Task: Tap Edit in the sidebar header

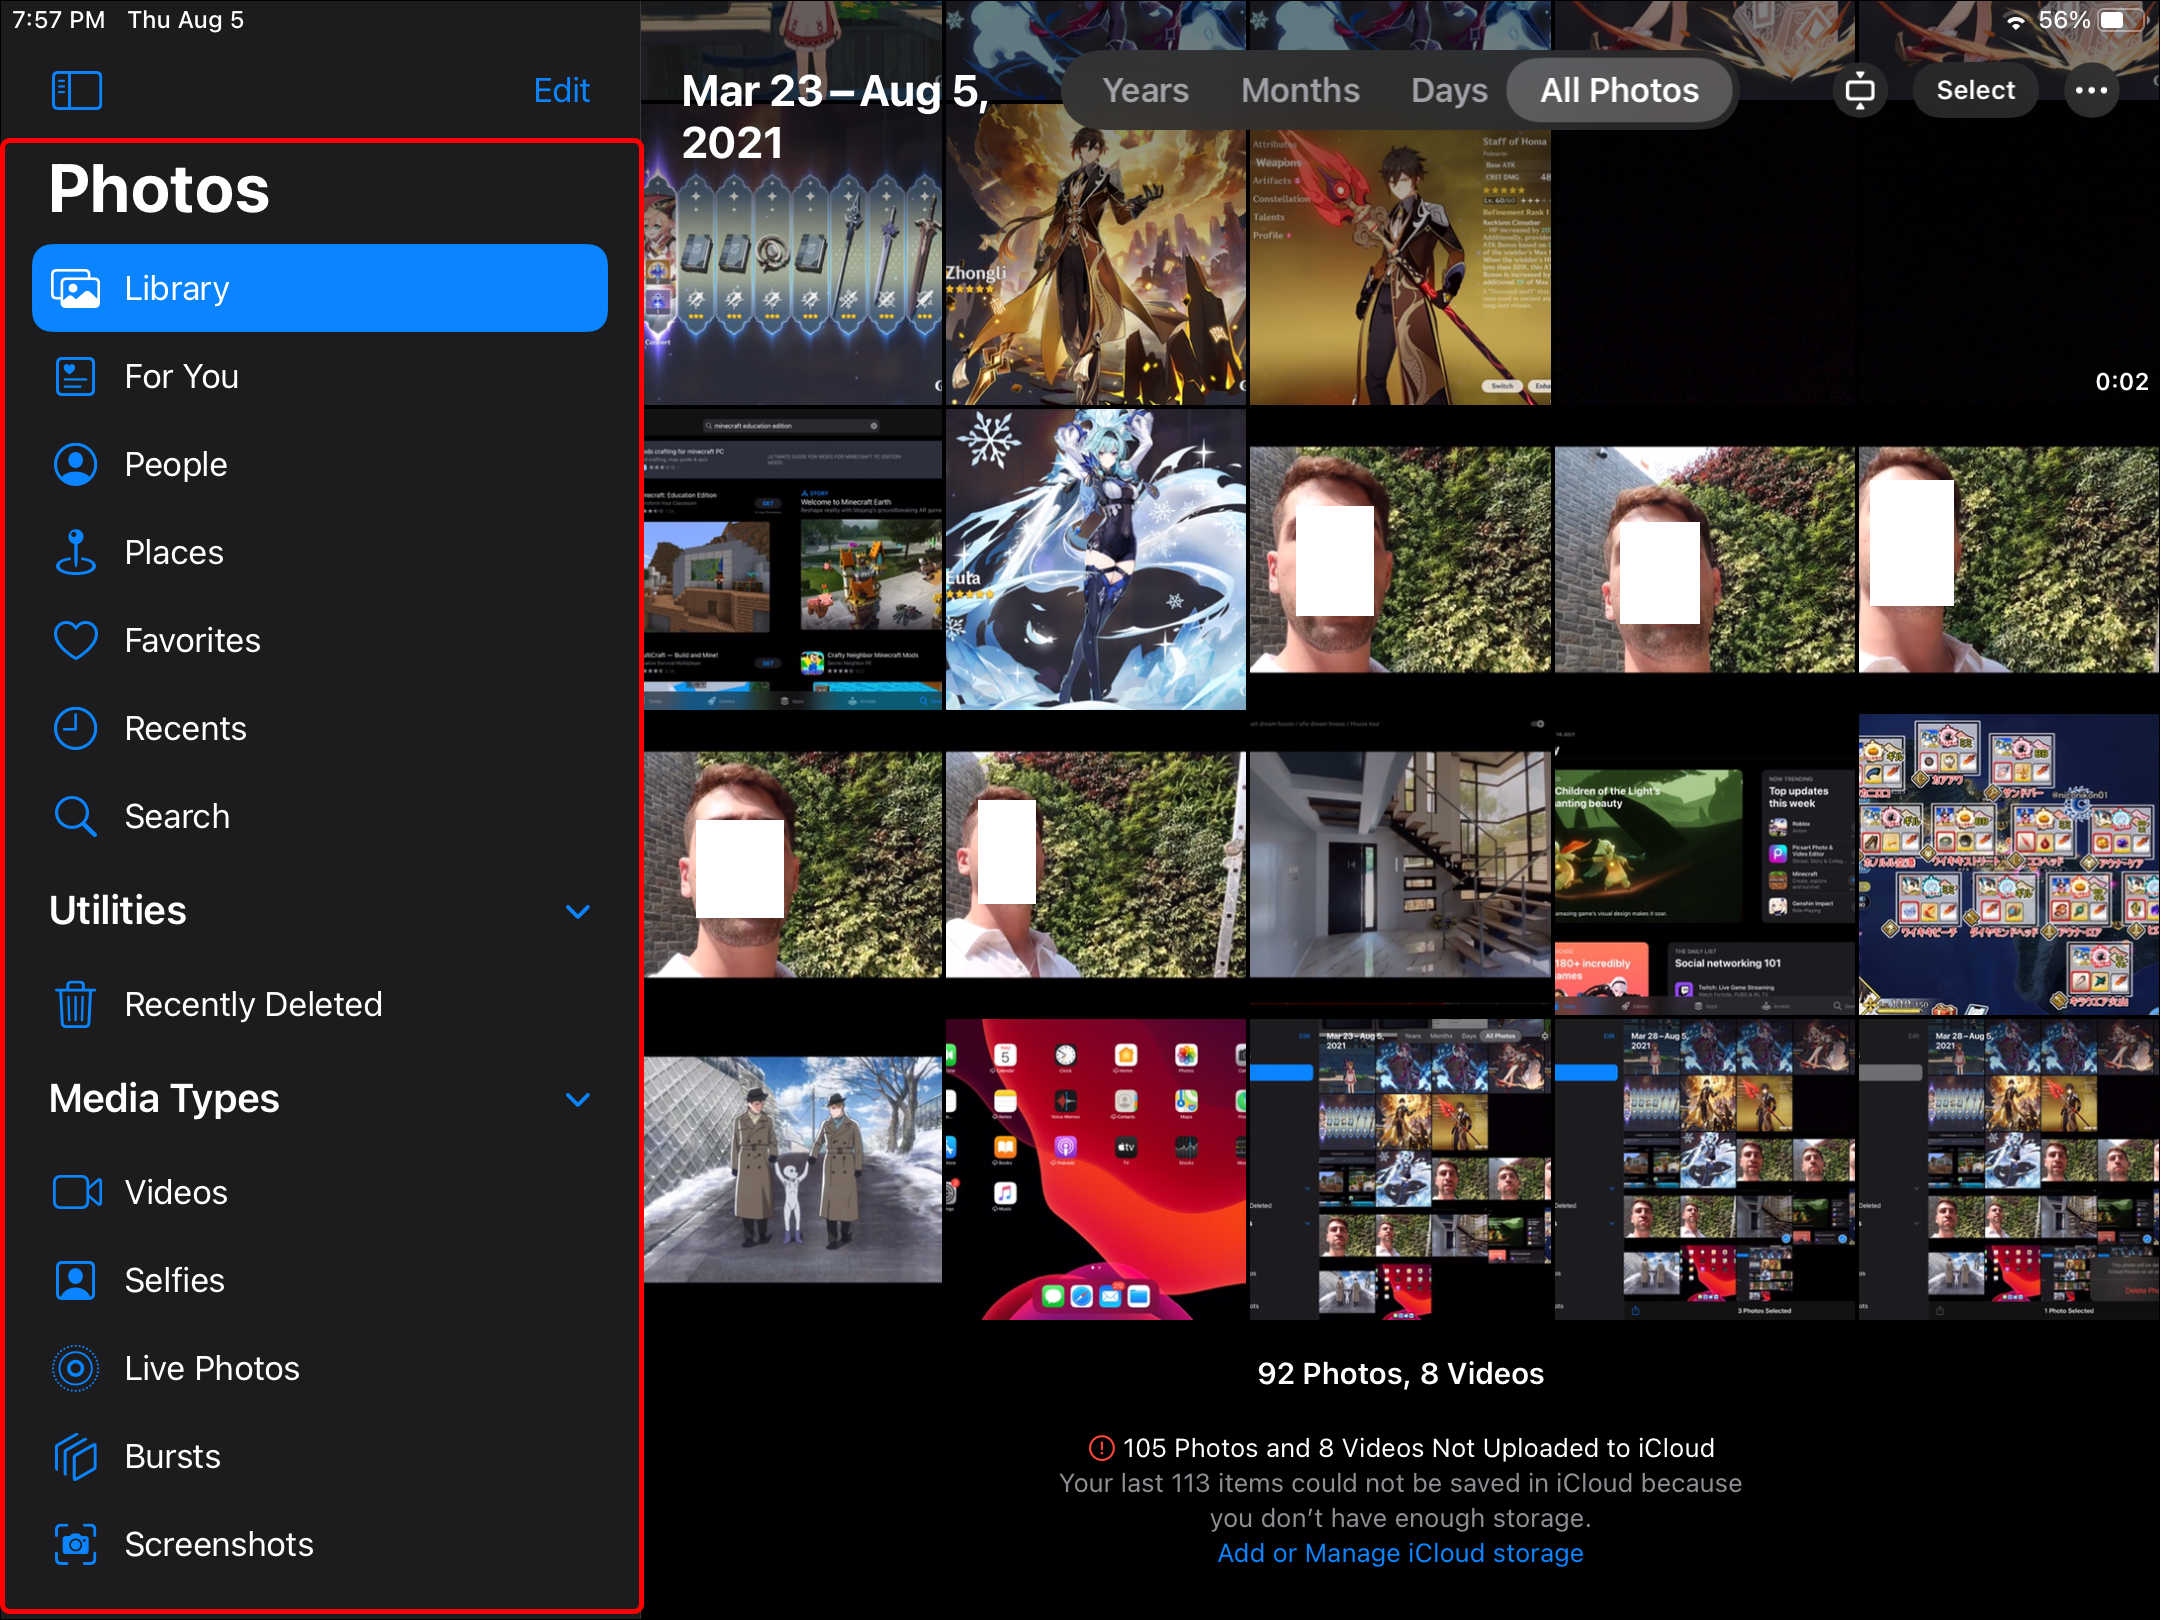Action: point(561,90)
